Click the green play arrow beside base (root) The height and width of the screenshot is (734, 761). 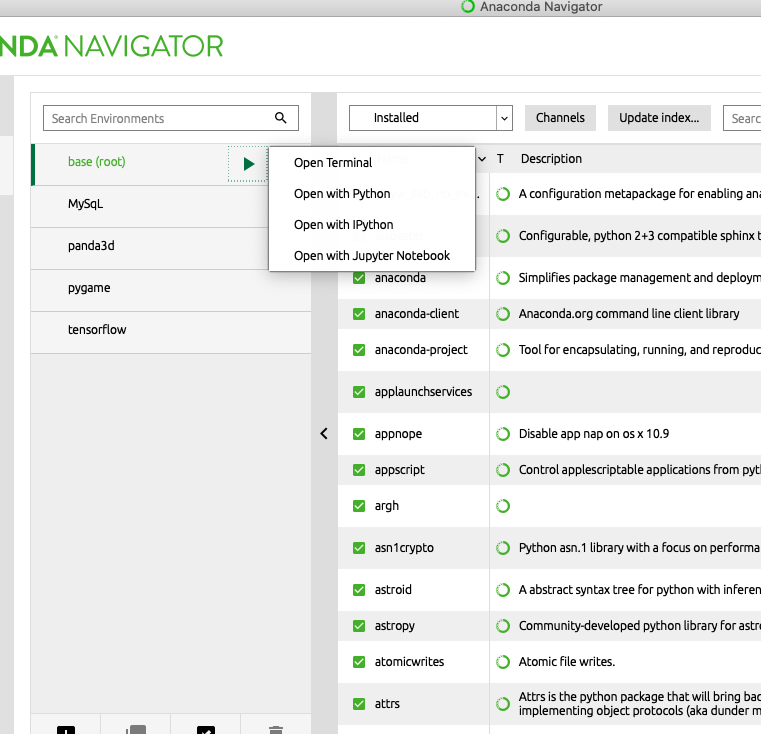pos(248,164)
